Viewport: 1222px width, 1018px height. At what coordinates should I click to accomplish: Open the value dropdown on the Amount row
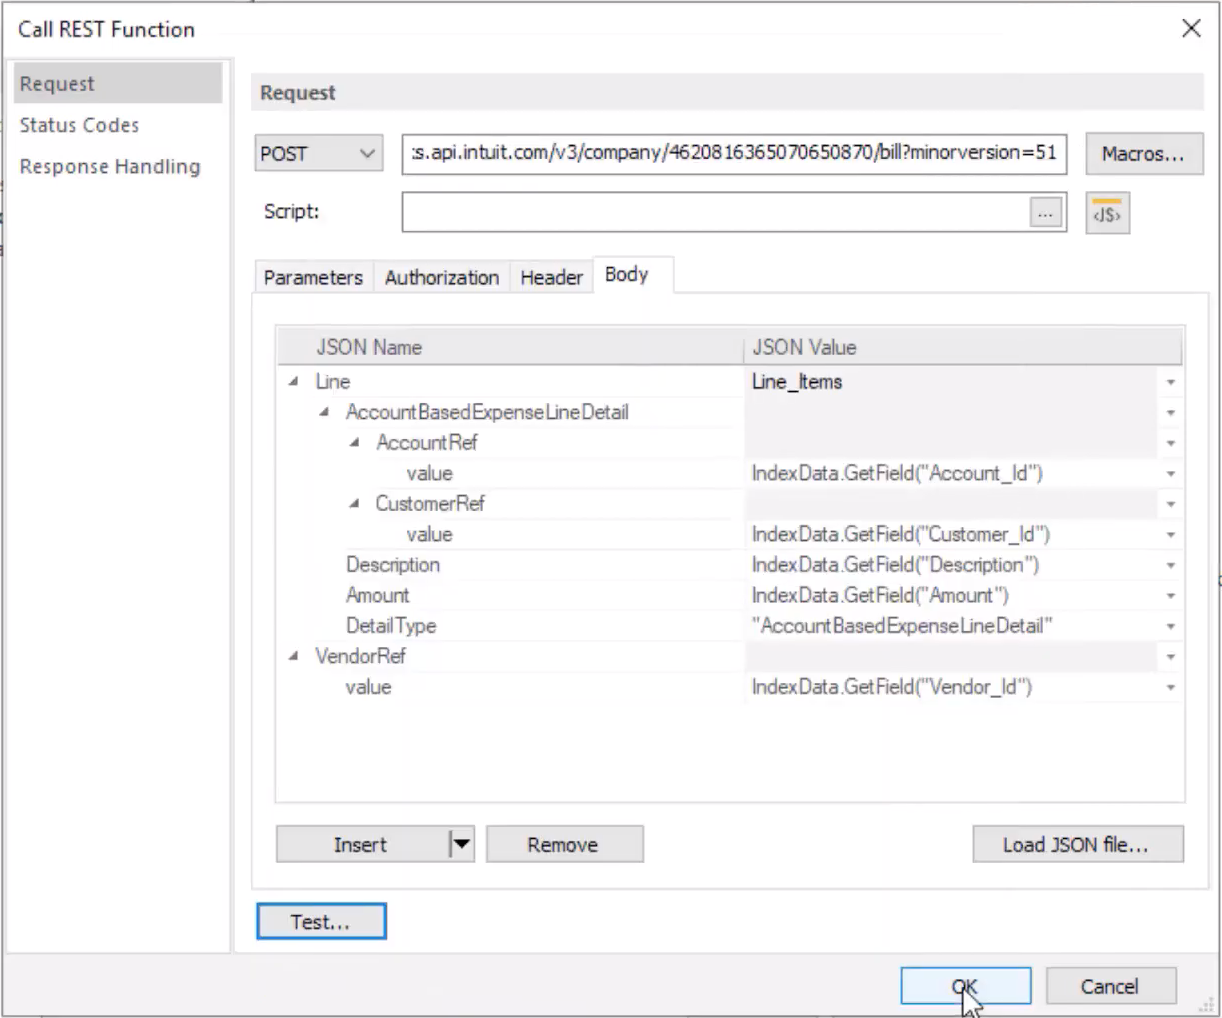1170,595
